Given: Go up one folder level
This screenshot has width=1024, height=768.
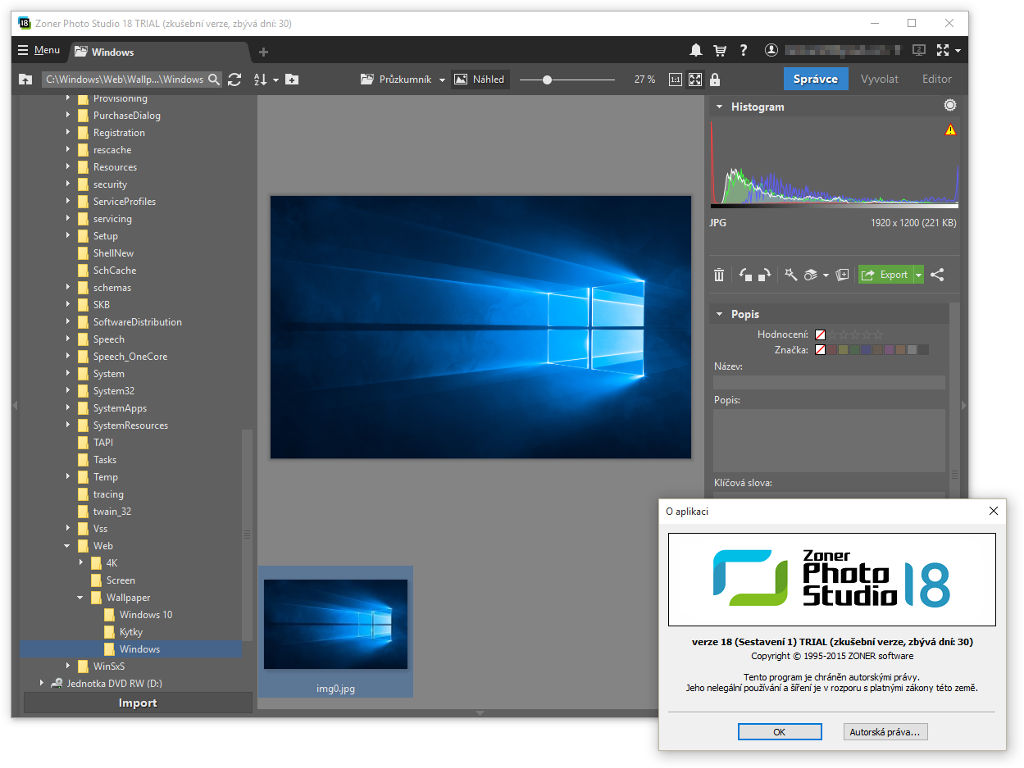Looking at the screenshot, I should pos(25,79).
